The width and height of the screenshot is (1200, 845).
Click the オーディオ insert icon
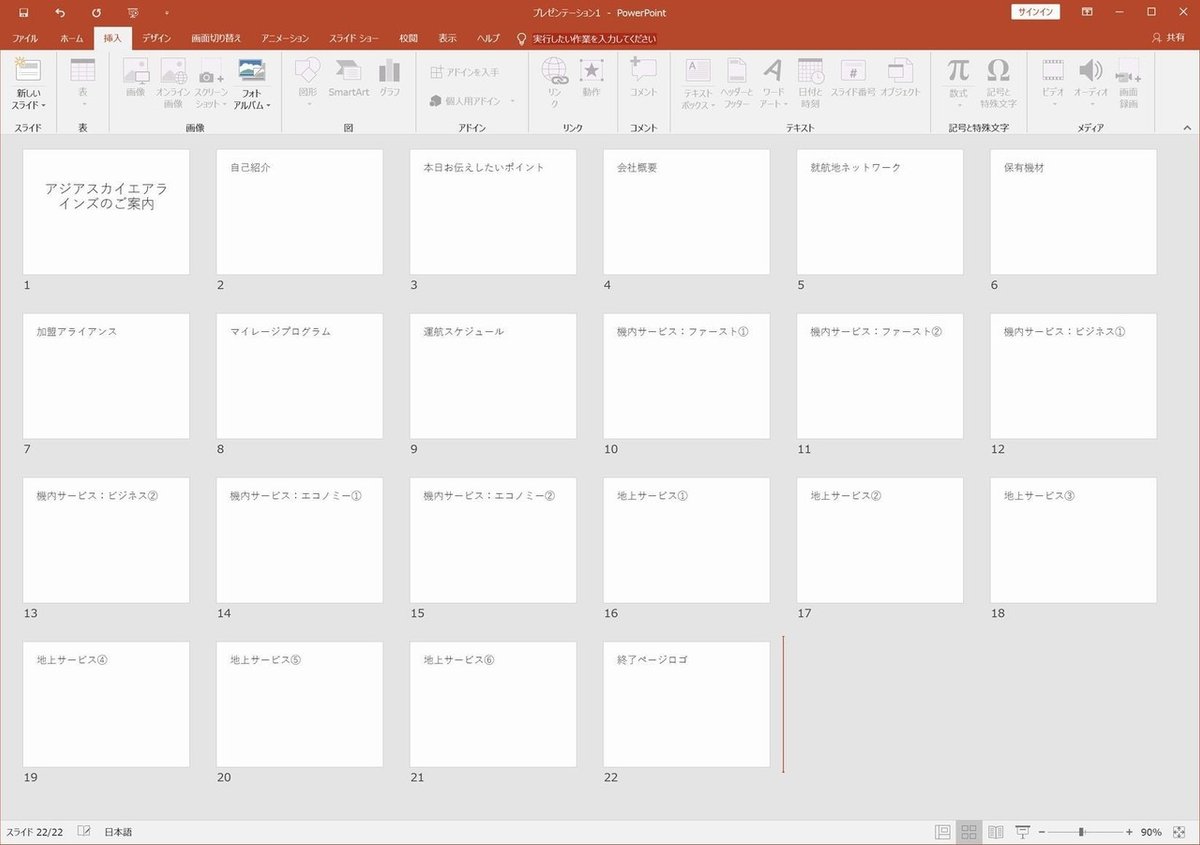(x=1091, y=84)
